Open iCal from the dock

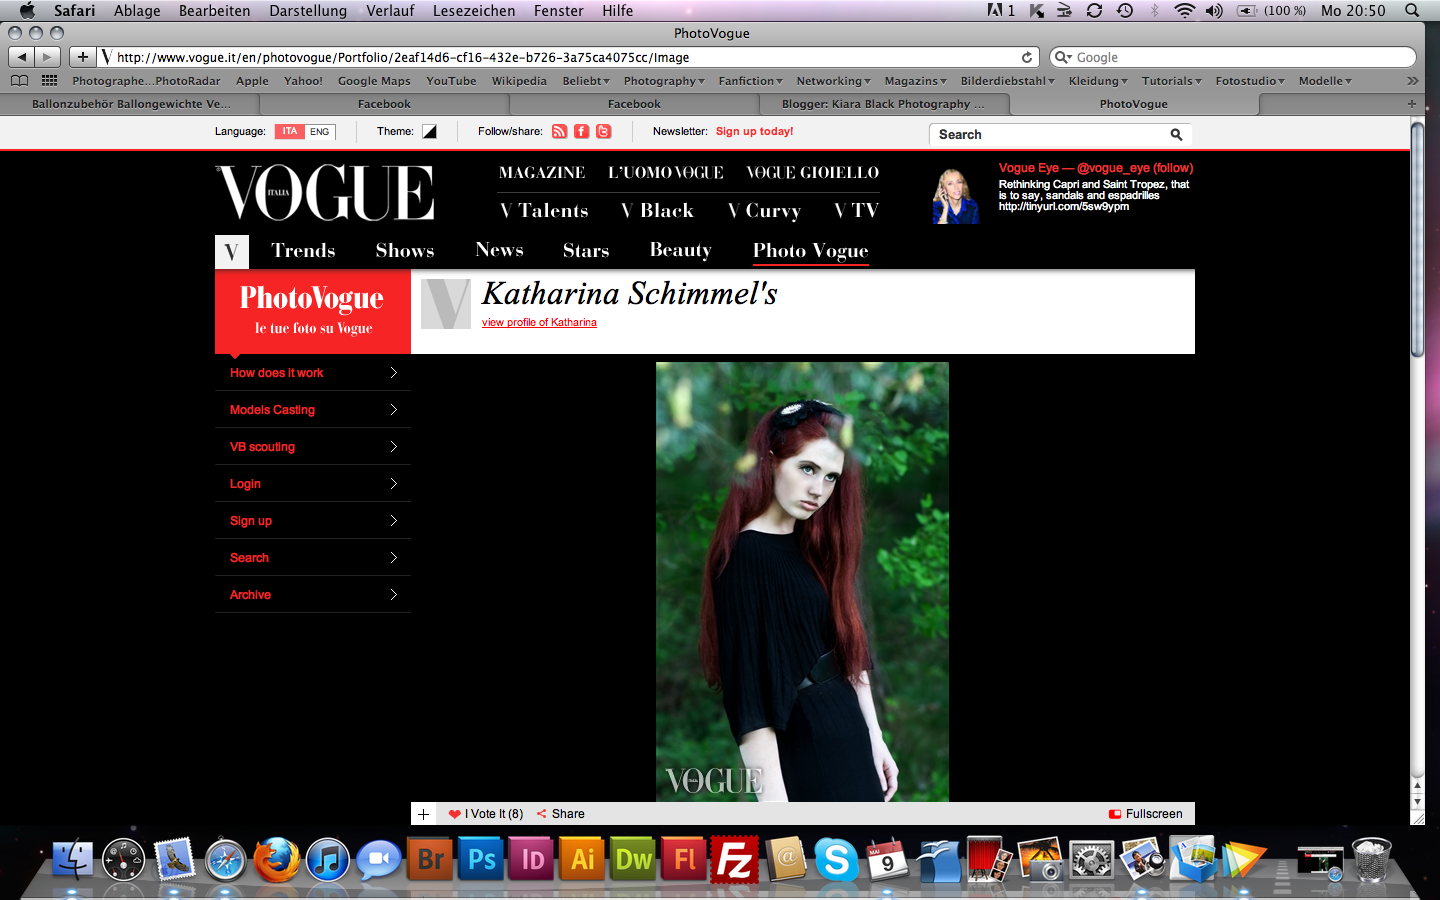tap(888, 859)
